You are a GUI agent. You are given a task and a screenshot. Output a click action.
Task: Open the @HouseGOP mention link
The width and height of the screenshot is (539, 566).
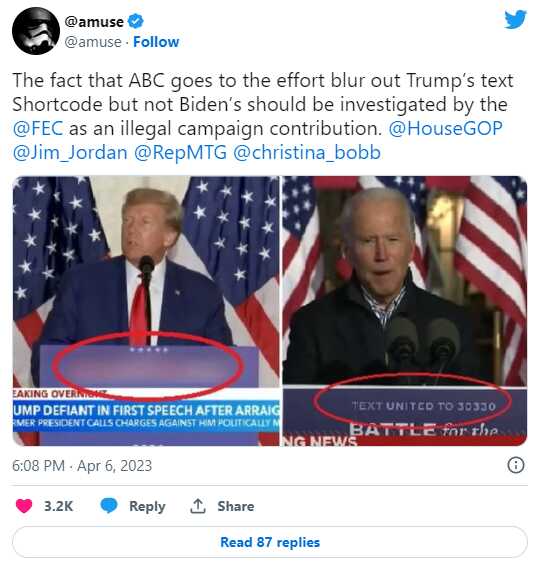click(445, 129)
